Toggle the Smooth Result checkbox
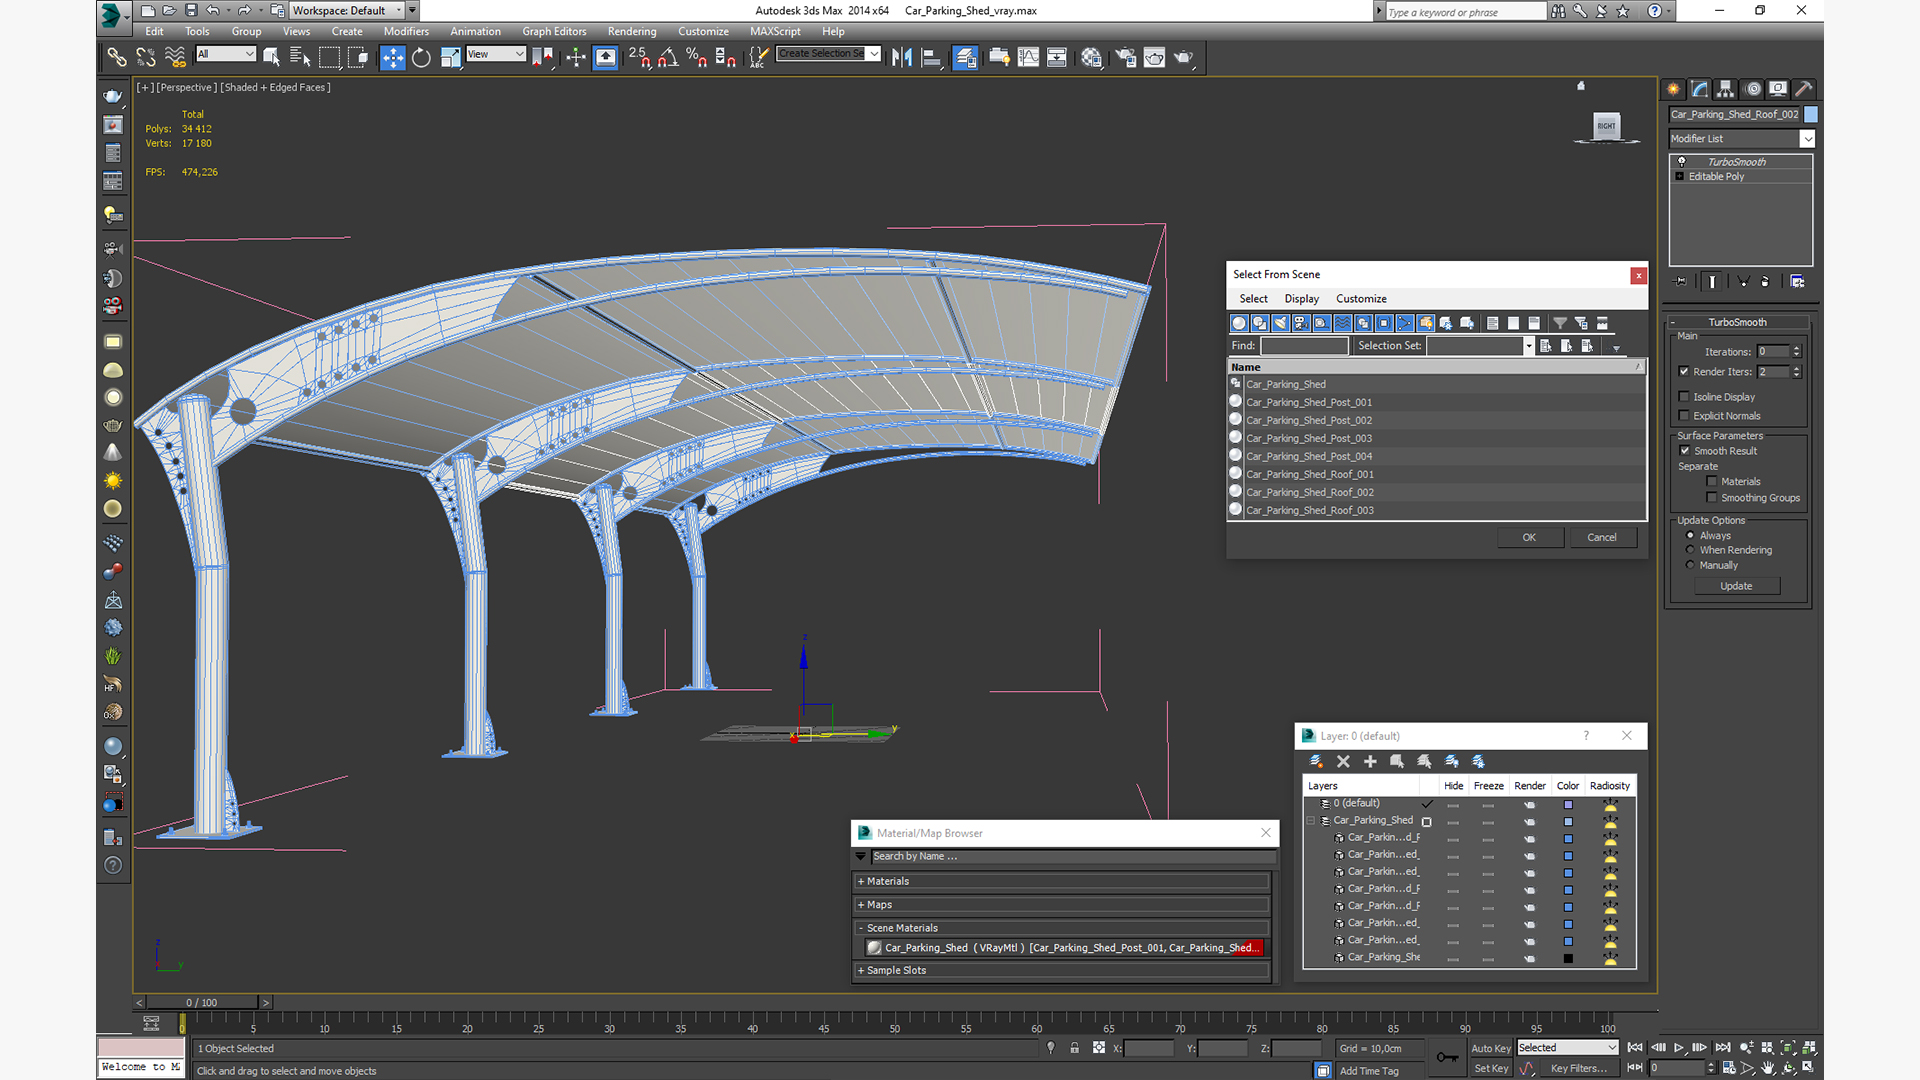1920x1080 pixels. point(1685,451)
